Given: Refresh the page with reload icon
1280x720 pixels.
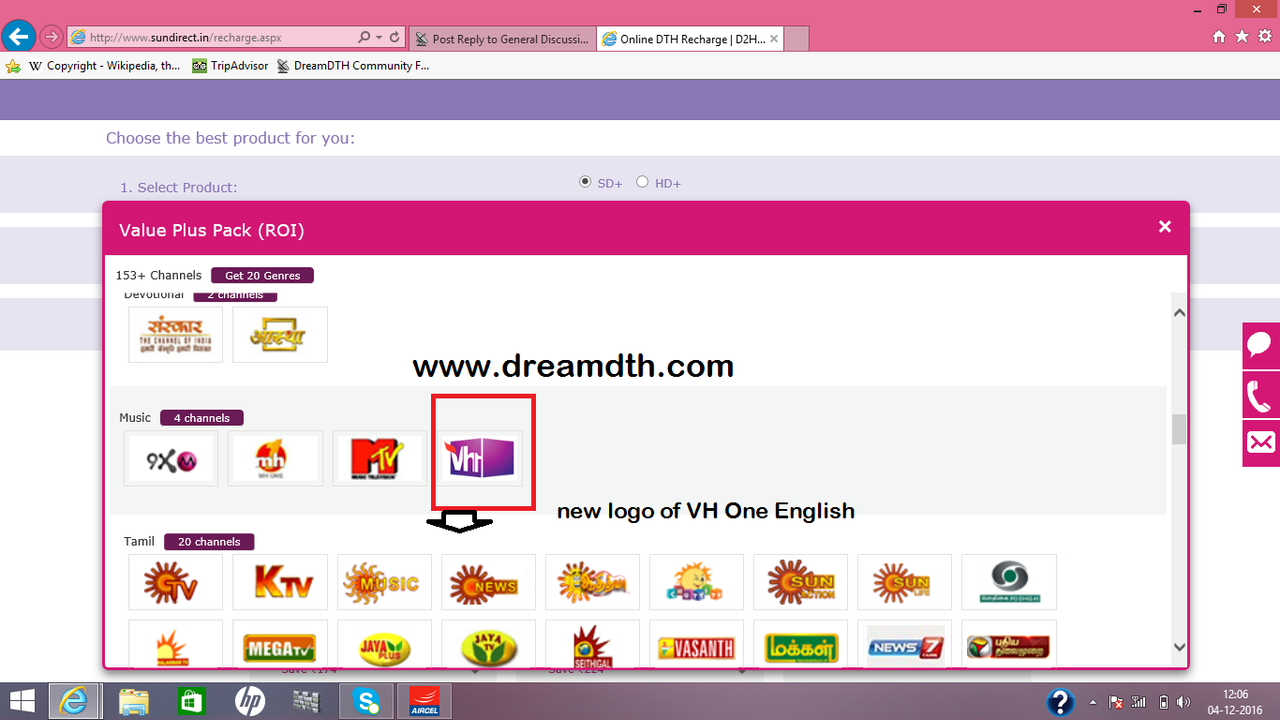Looking at the screenshot, I should [x=395, y=38].
